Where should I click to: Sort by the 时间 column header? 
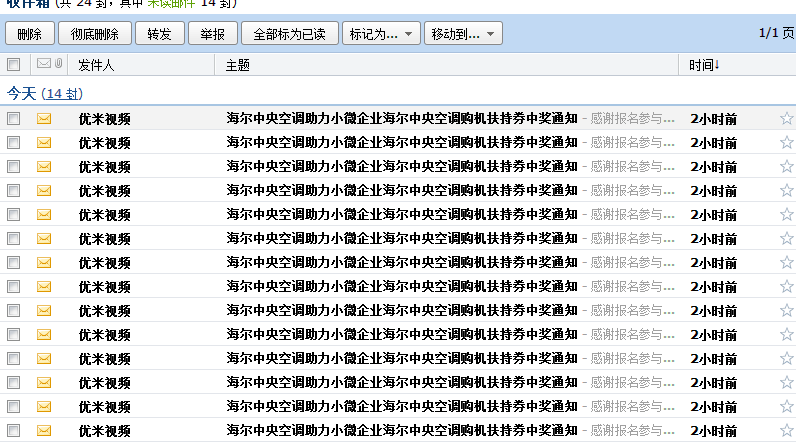point(704,65)
